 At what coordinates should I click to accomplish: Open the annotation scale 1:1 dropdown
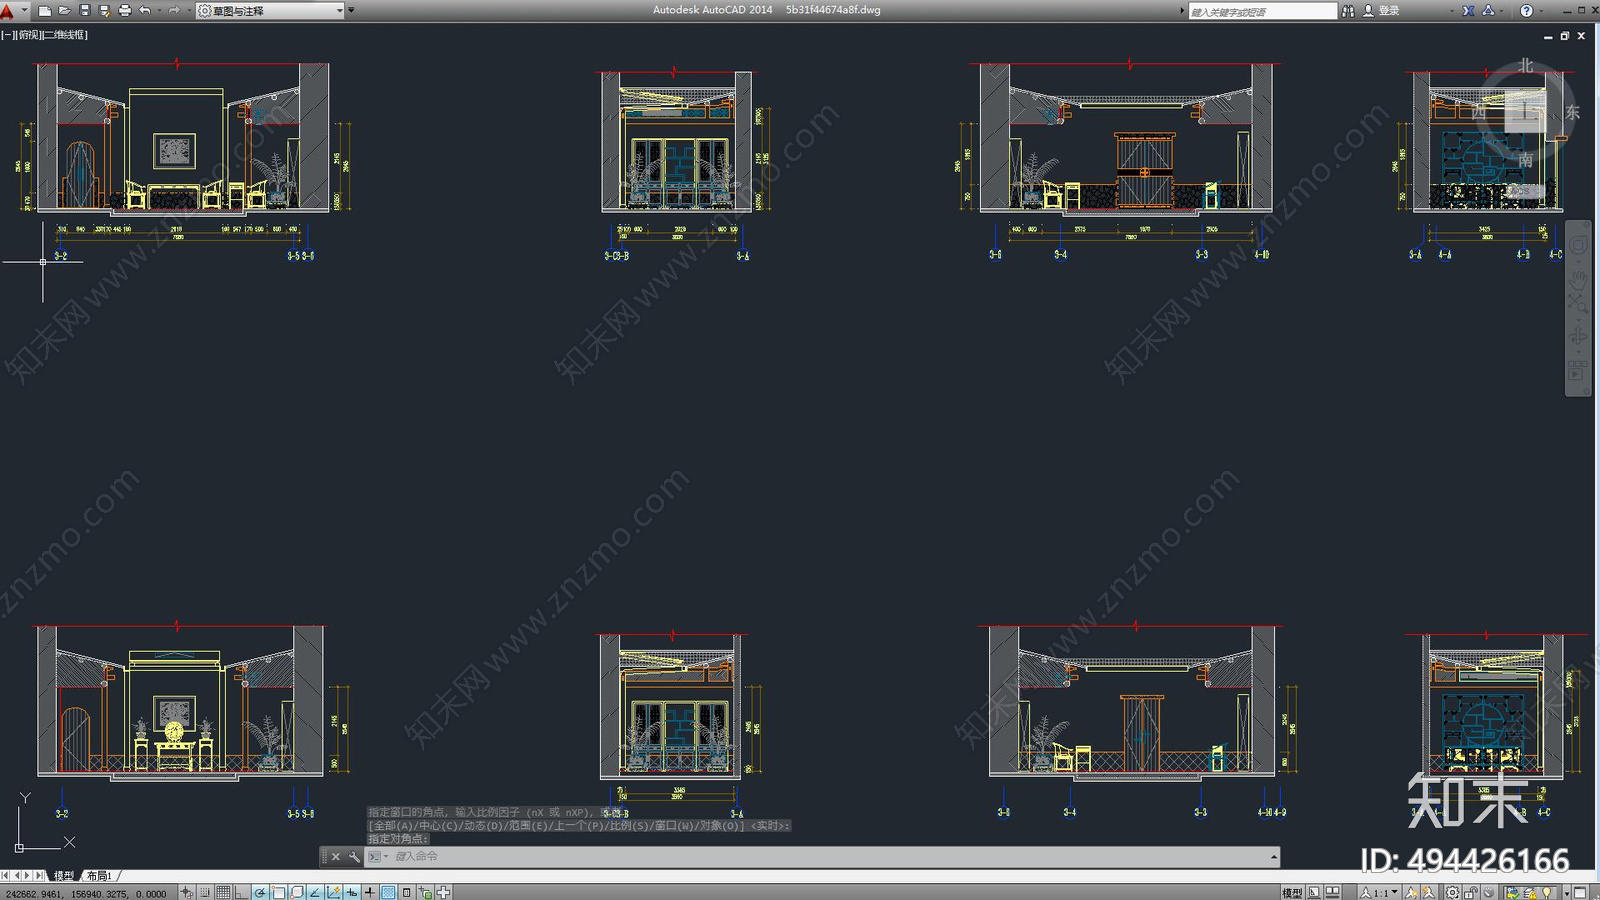tap(1379, 892)
